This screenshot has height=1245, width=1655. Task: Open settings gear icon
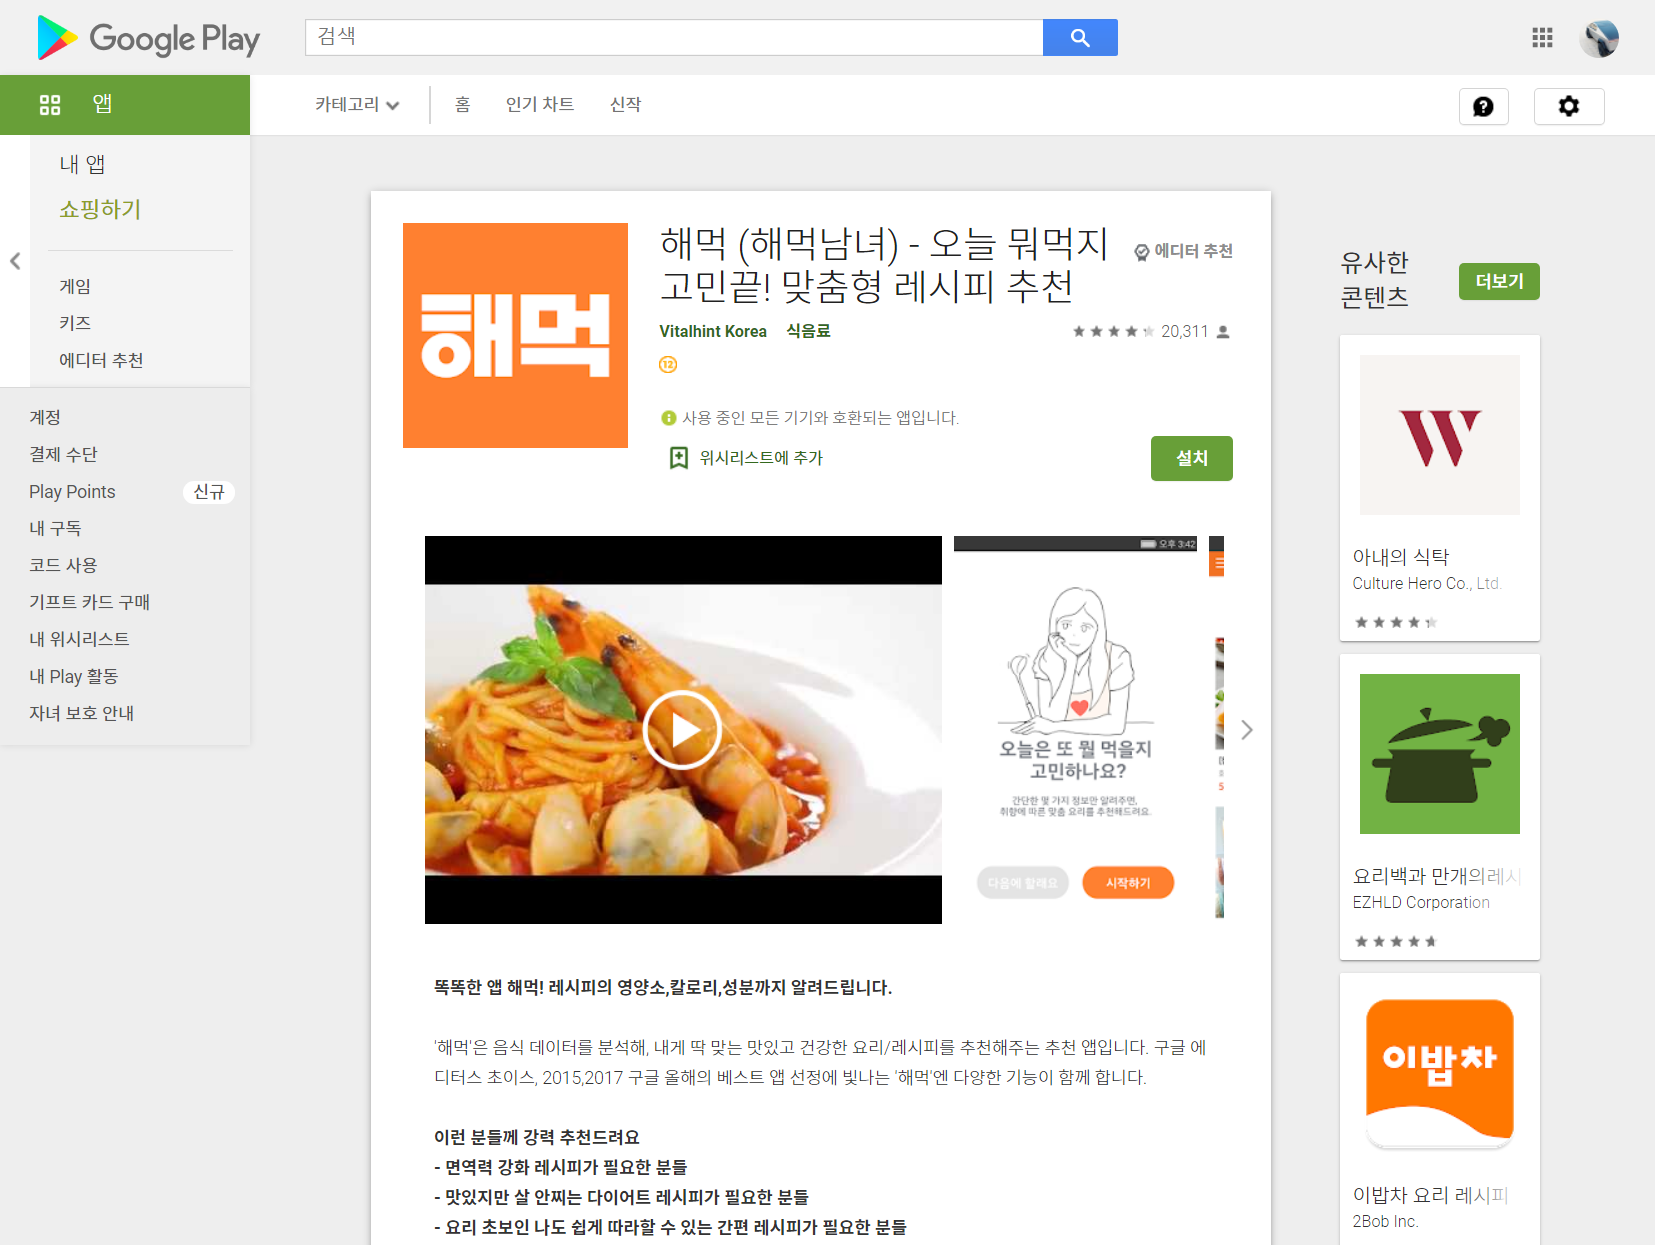pos(1569,106)
